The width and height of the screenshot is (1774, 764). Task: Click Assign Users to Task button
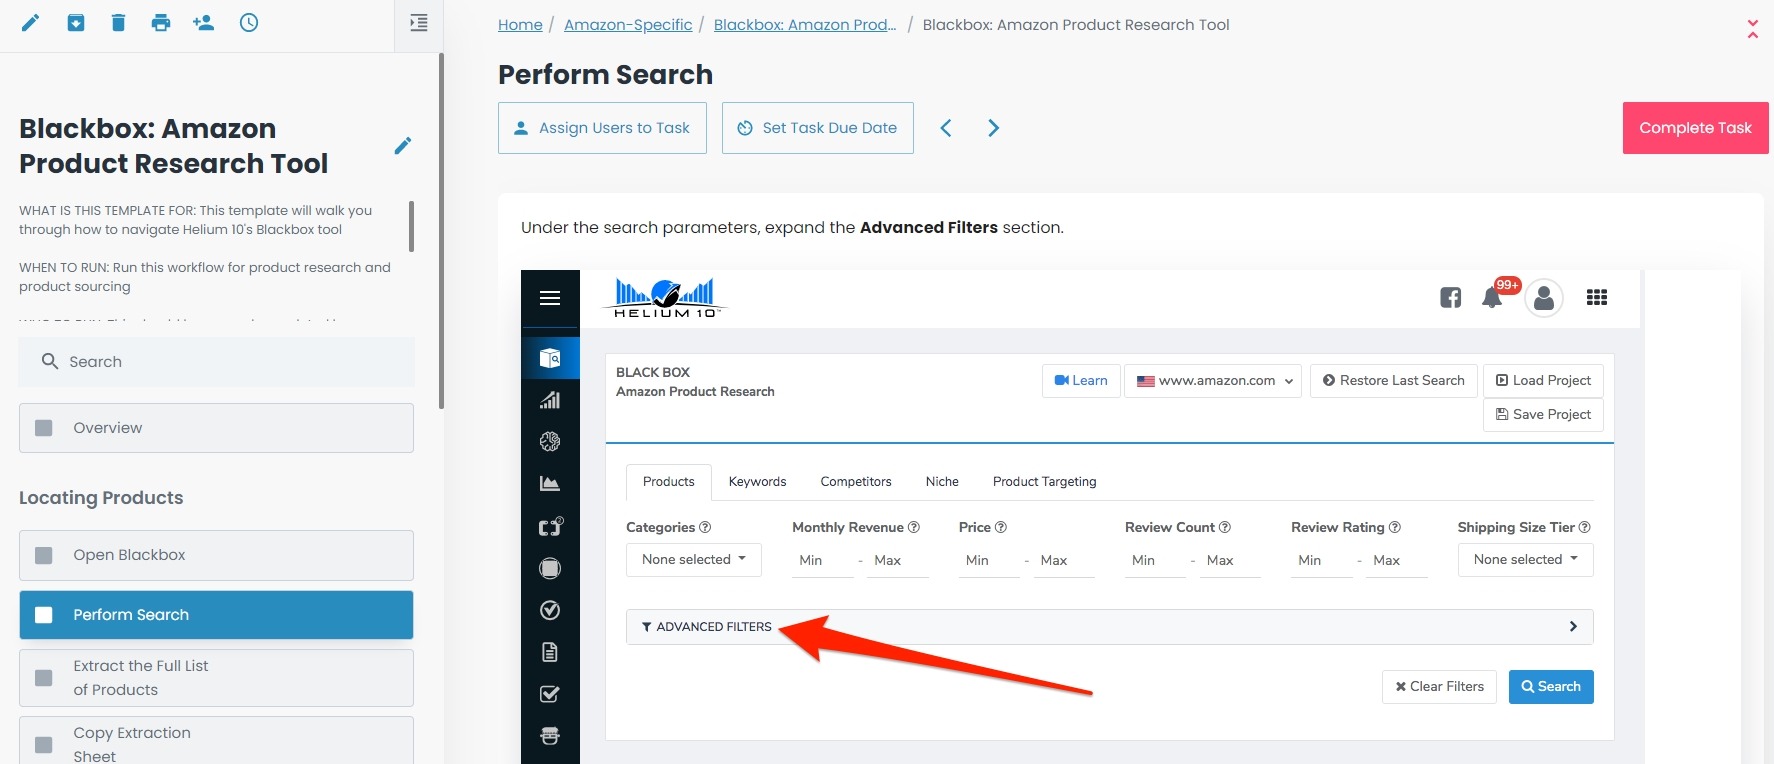click(602, 128)
